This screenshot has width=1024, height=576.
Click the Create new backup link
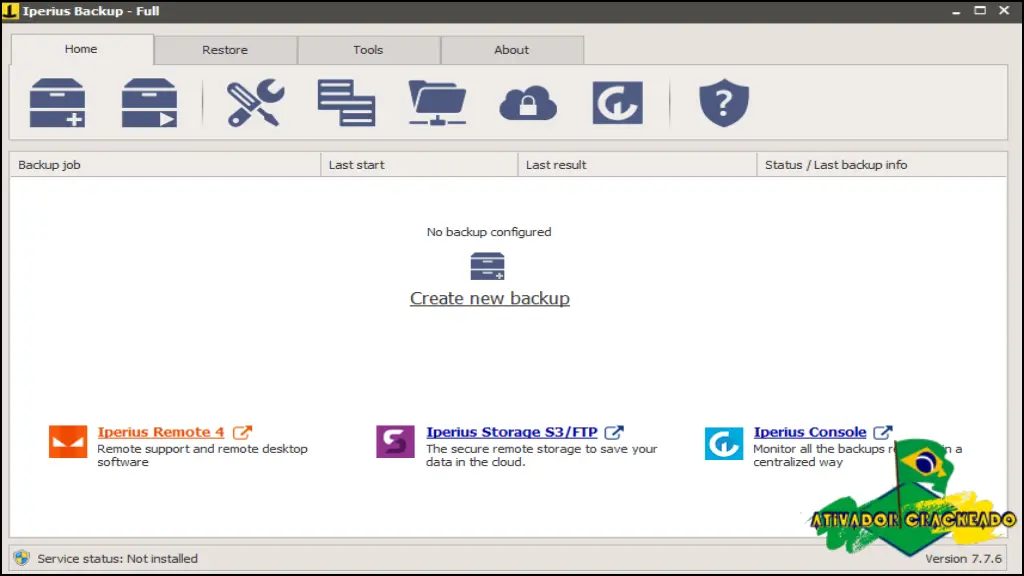point(490,298)
